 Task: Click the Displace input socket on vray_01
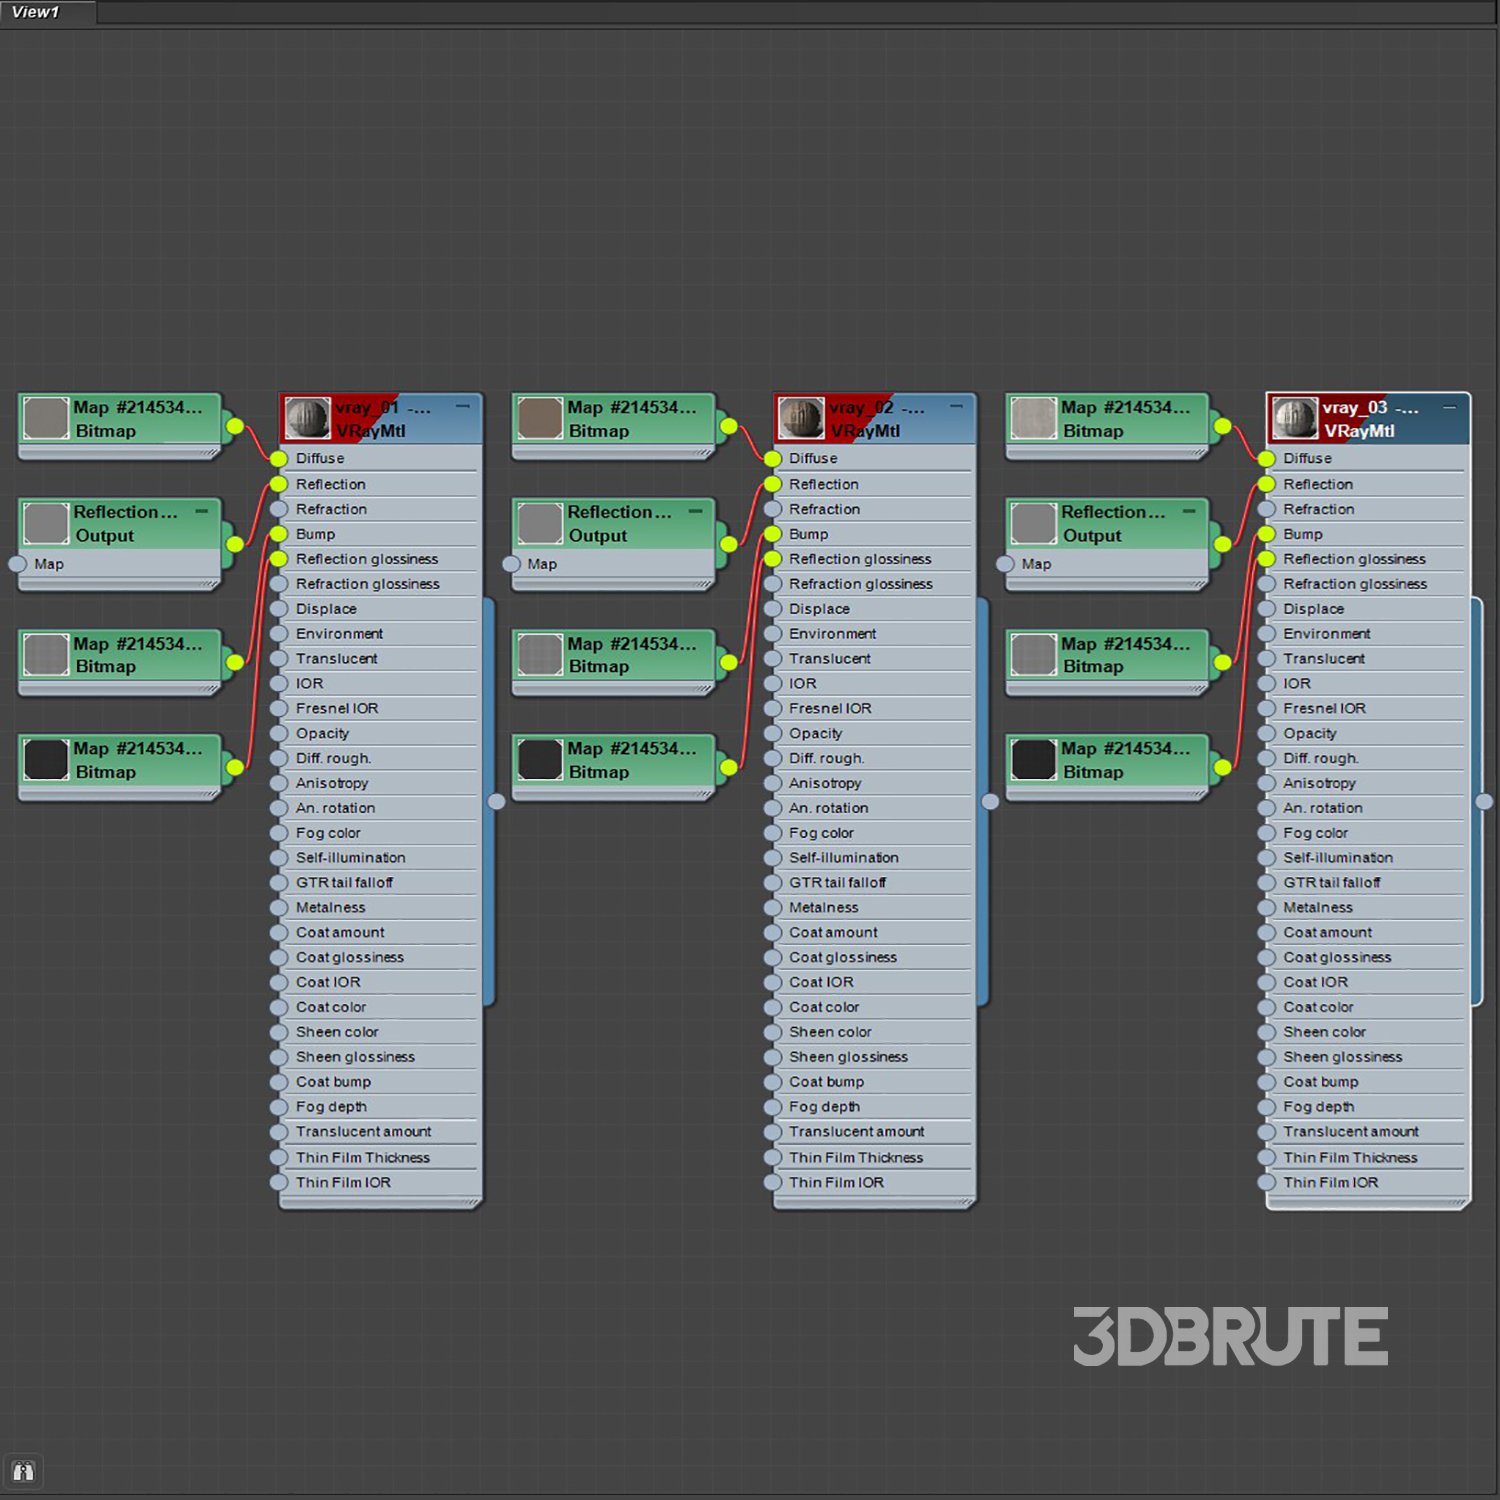[279, 609]
